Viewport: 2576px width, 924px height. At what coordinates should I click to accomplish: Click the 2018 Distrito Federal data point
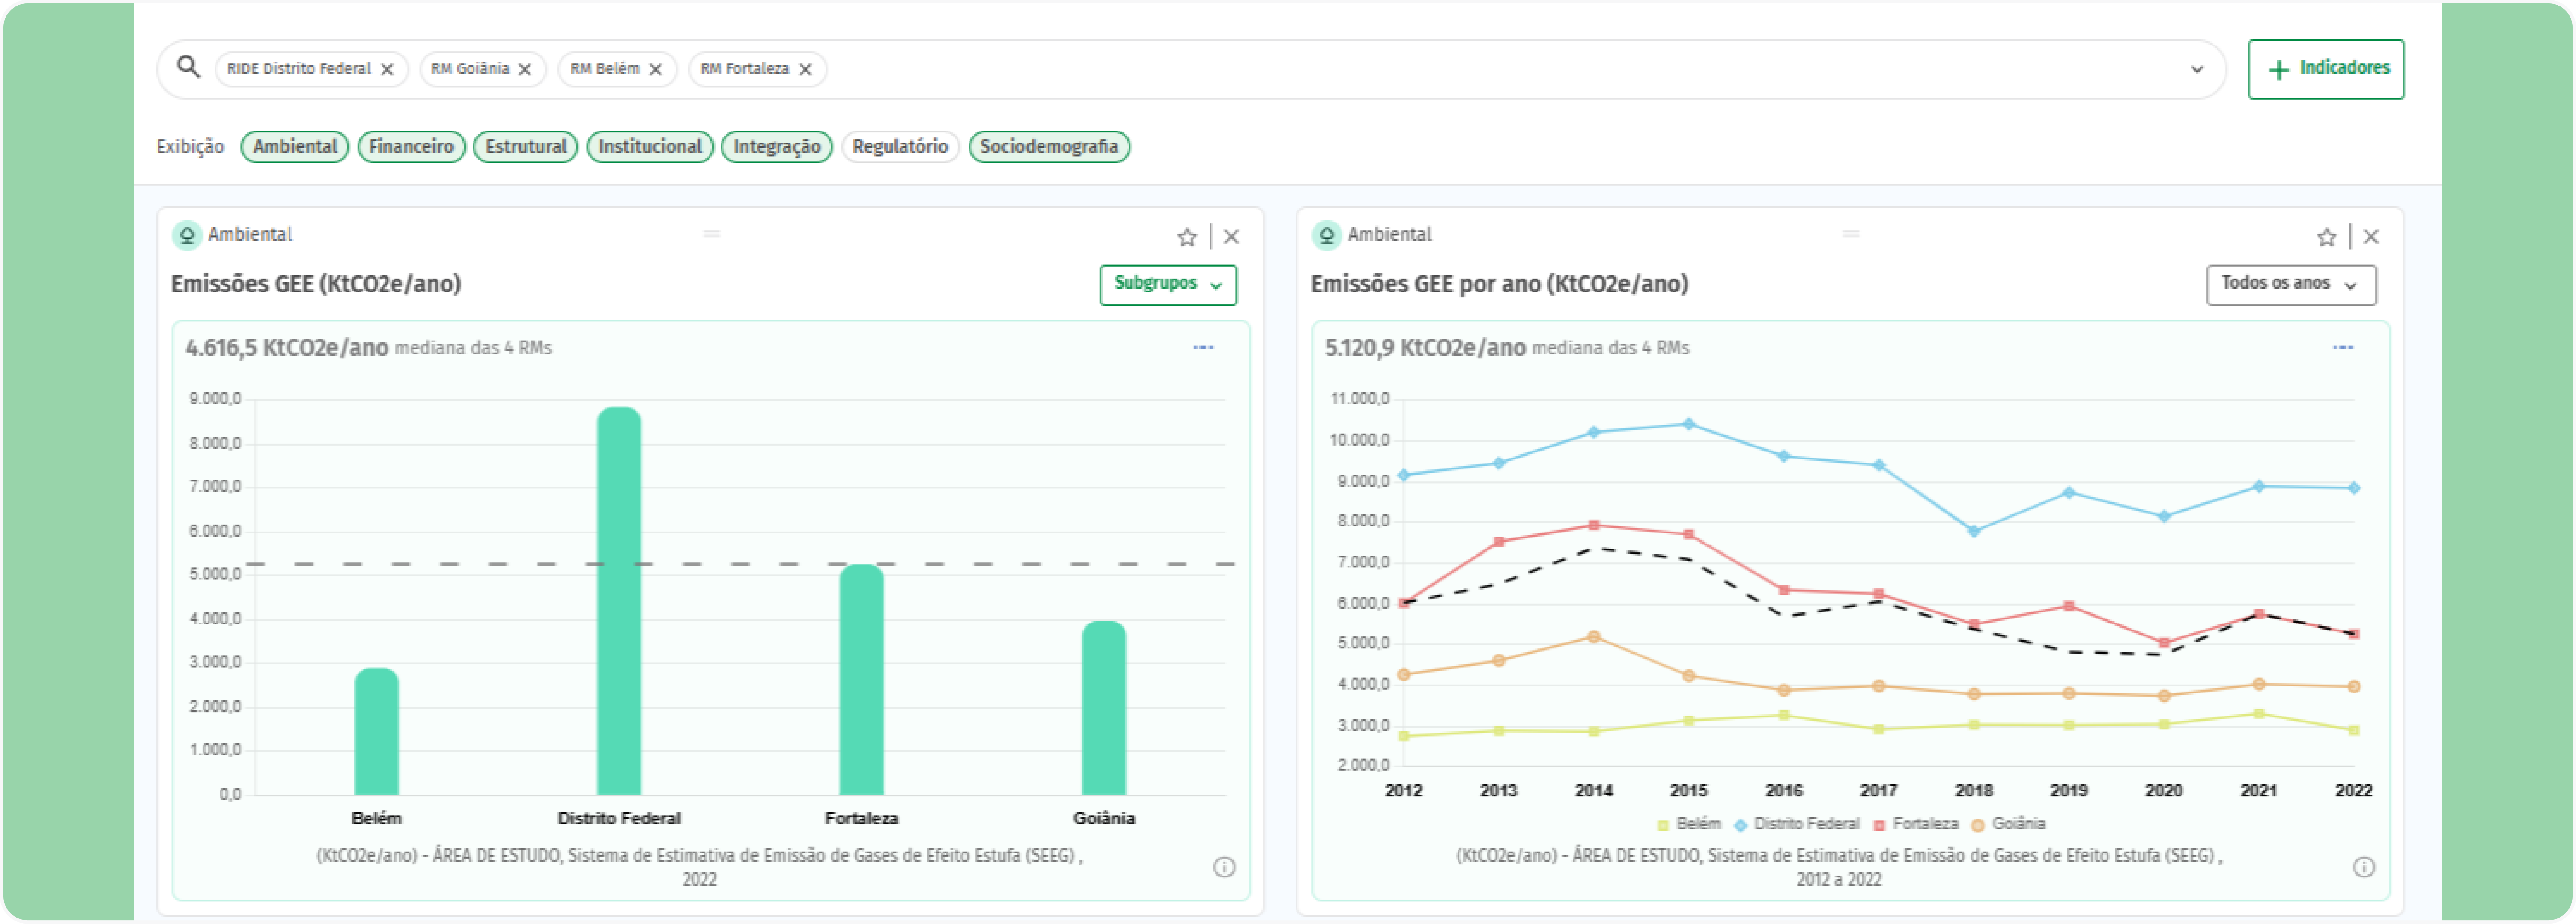1974,531
